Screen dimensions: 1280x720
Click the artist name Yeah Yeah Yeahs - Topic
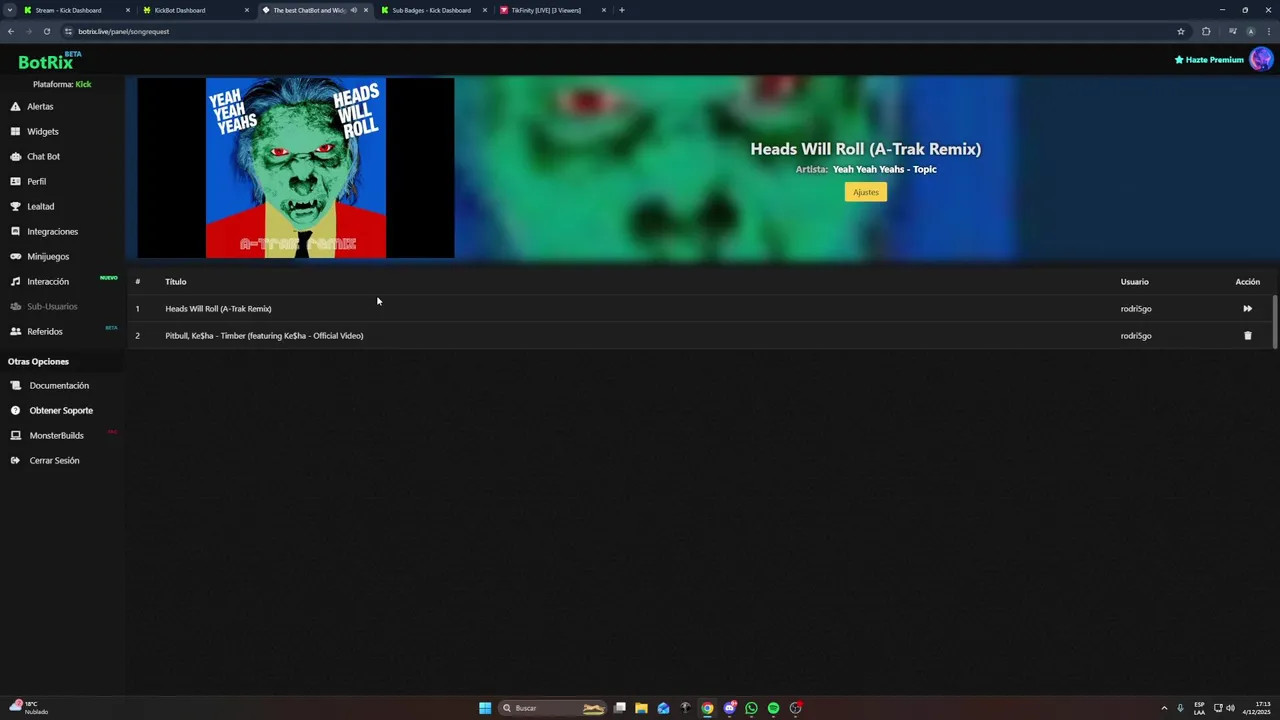click(x=884, y=169)
